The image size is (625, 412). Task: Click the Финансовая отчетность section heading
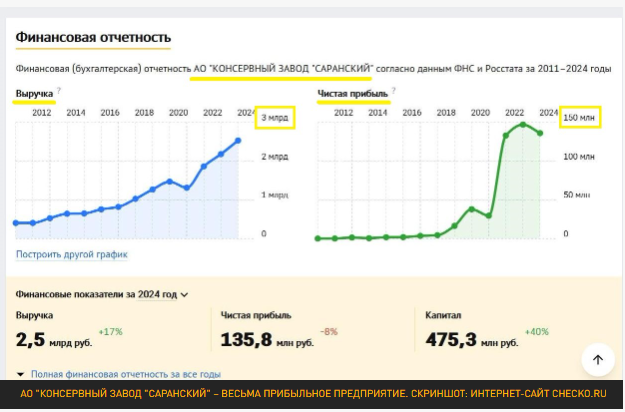92,38
